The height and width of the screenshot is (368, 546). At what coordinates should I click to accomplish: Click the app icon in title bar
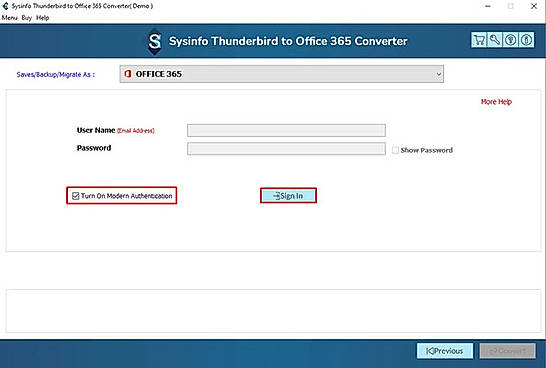5,6
